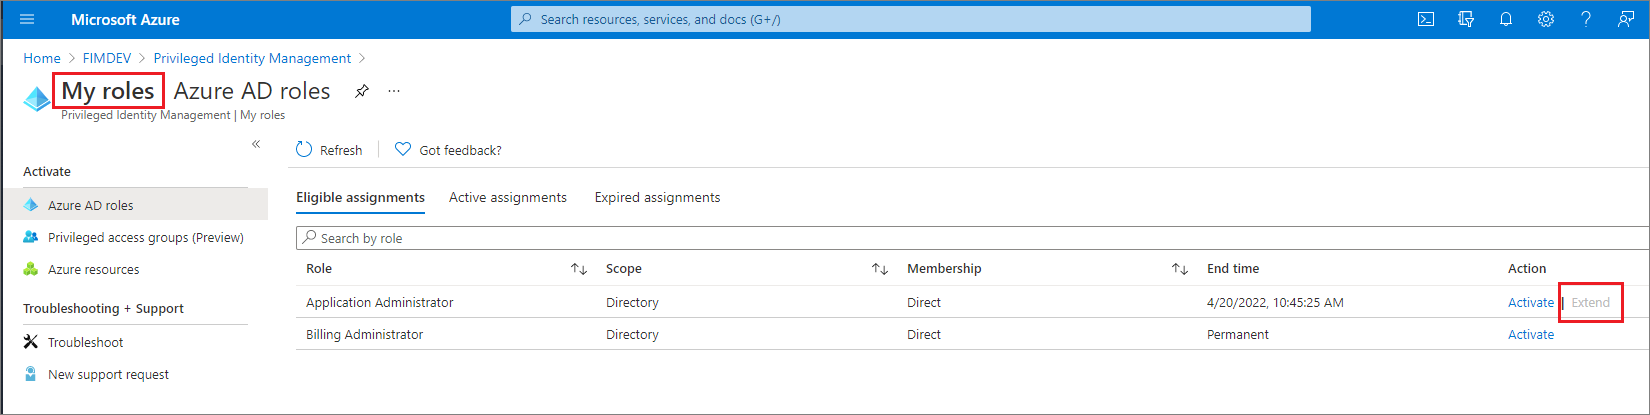
Task: Click the Azure resources sidebar icon
Action: (31, 269)
